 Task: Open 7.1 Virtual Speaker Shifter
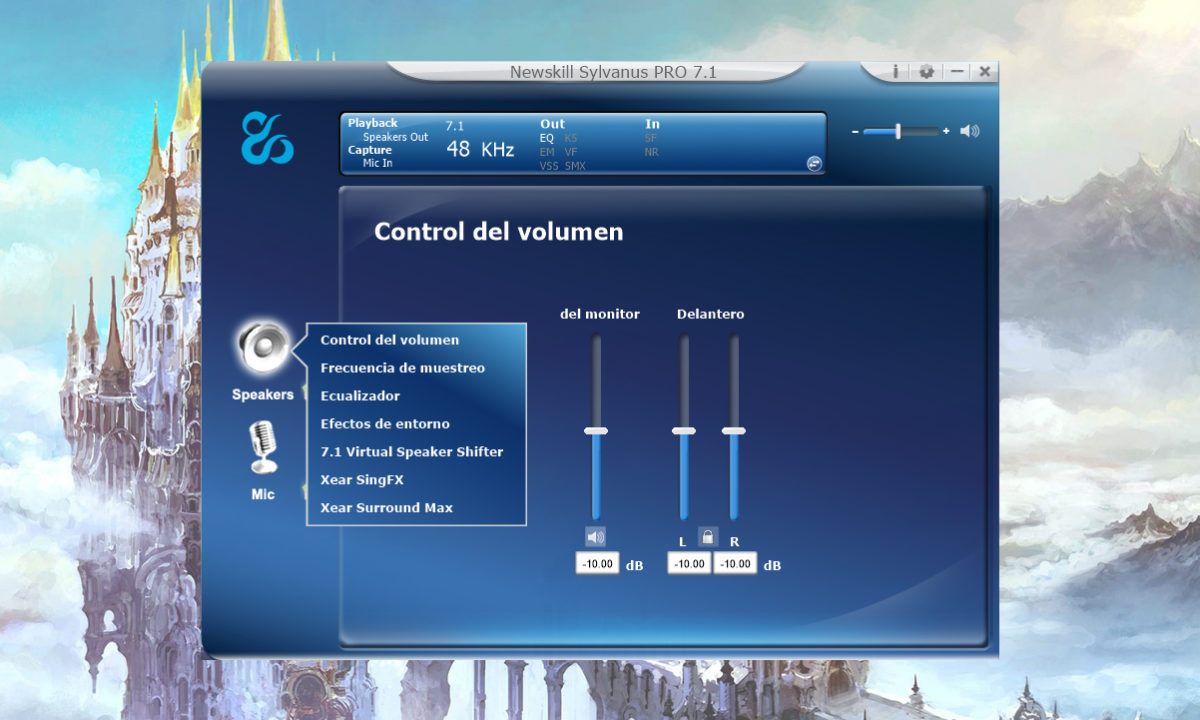click(411, 452)
